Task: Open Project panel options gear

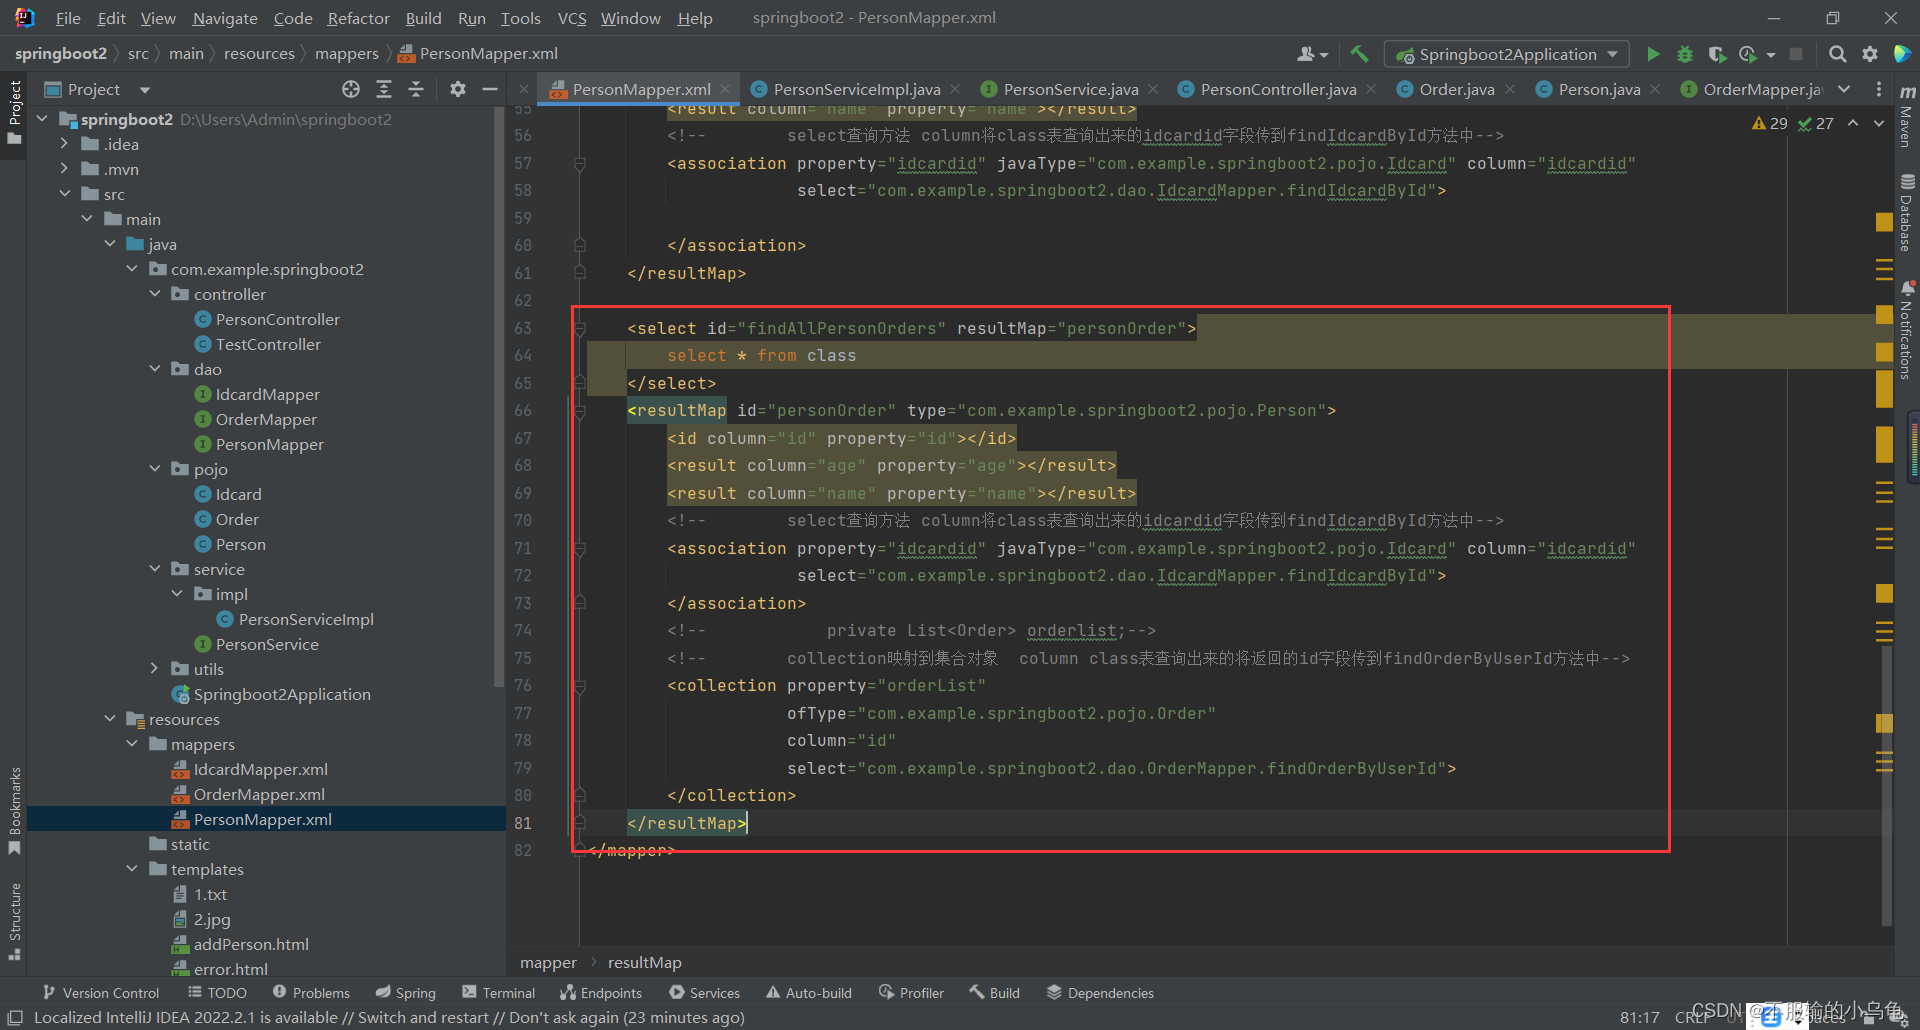Action: (458, 89)
